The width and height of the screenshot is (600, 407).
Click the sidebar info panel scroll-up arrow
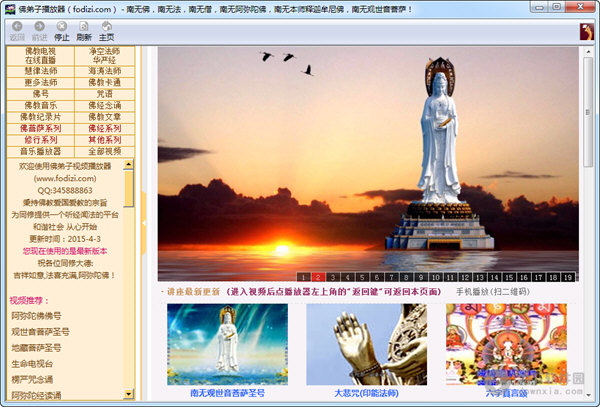(129, 164)
